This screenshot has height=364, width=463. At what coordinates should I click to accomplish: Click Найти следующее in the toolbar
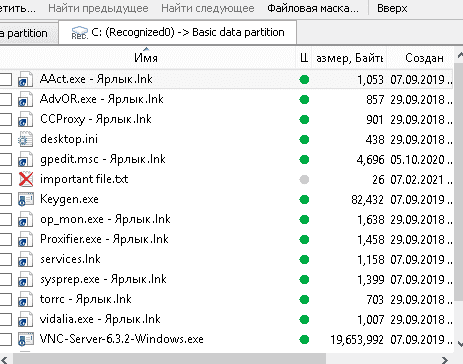(x=208, y=8)
